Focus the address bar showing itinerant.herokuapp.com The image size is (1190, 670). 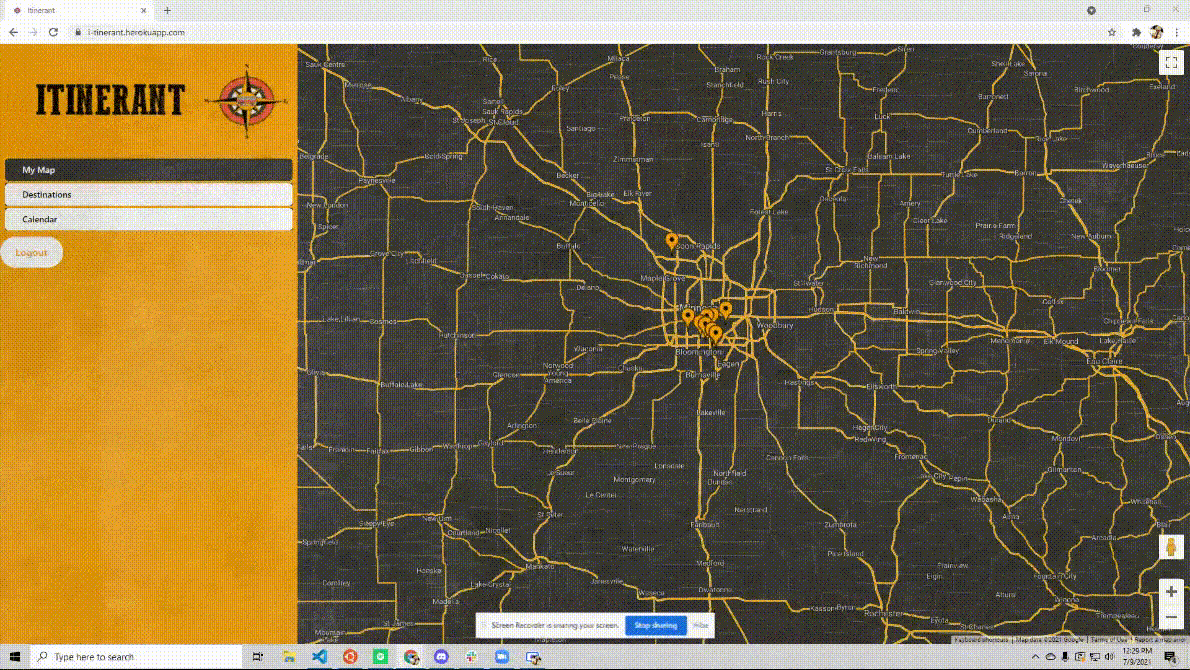coord(584,32)
